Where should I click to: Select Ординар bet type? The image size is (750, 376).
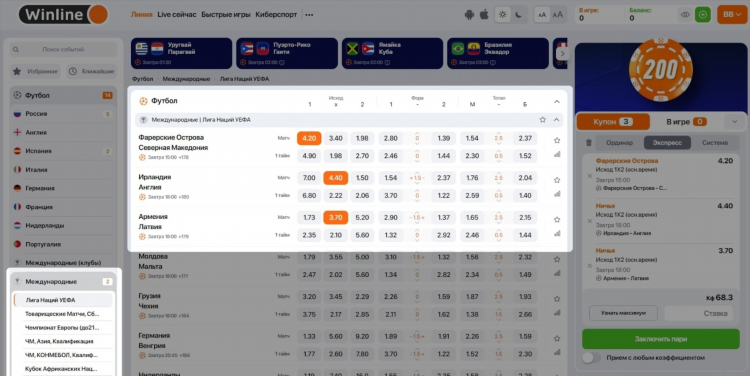(619, 143)
